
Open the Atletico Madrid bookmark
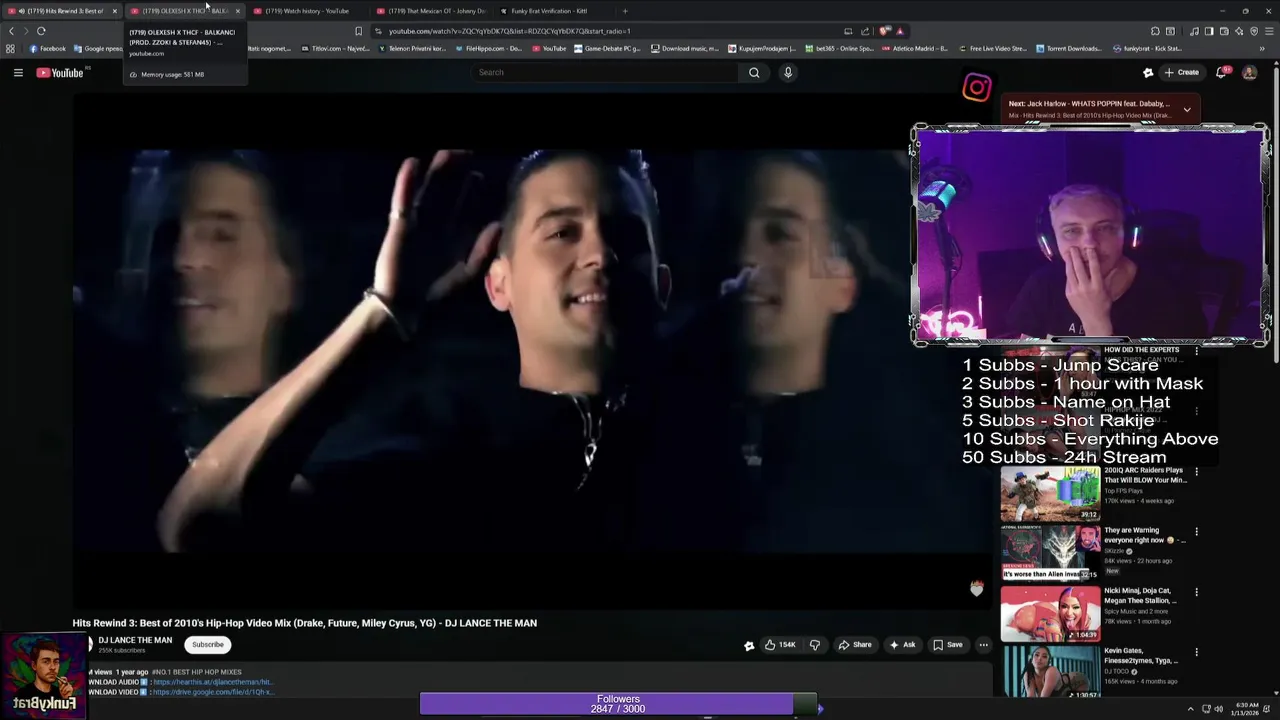pyautogui.click(x=915, y=48)
